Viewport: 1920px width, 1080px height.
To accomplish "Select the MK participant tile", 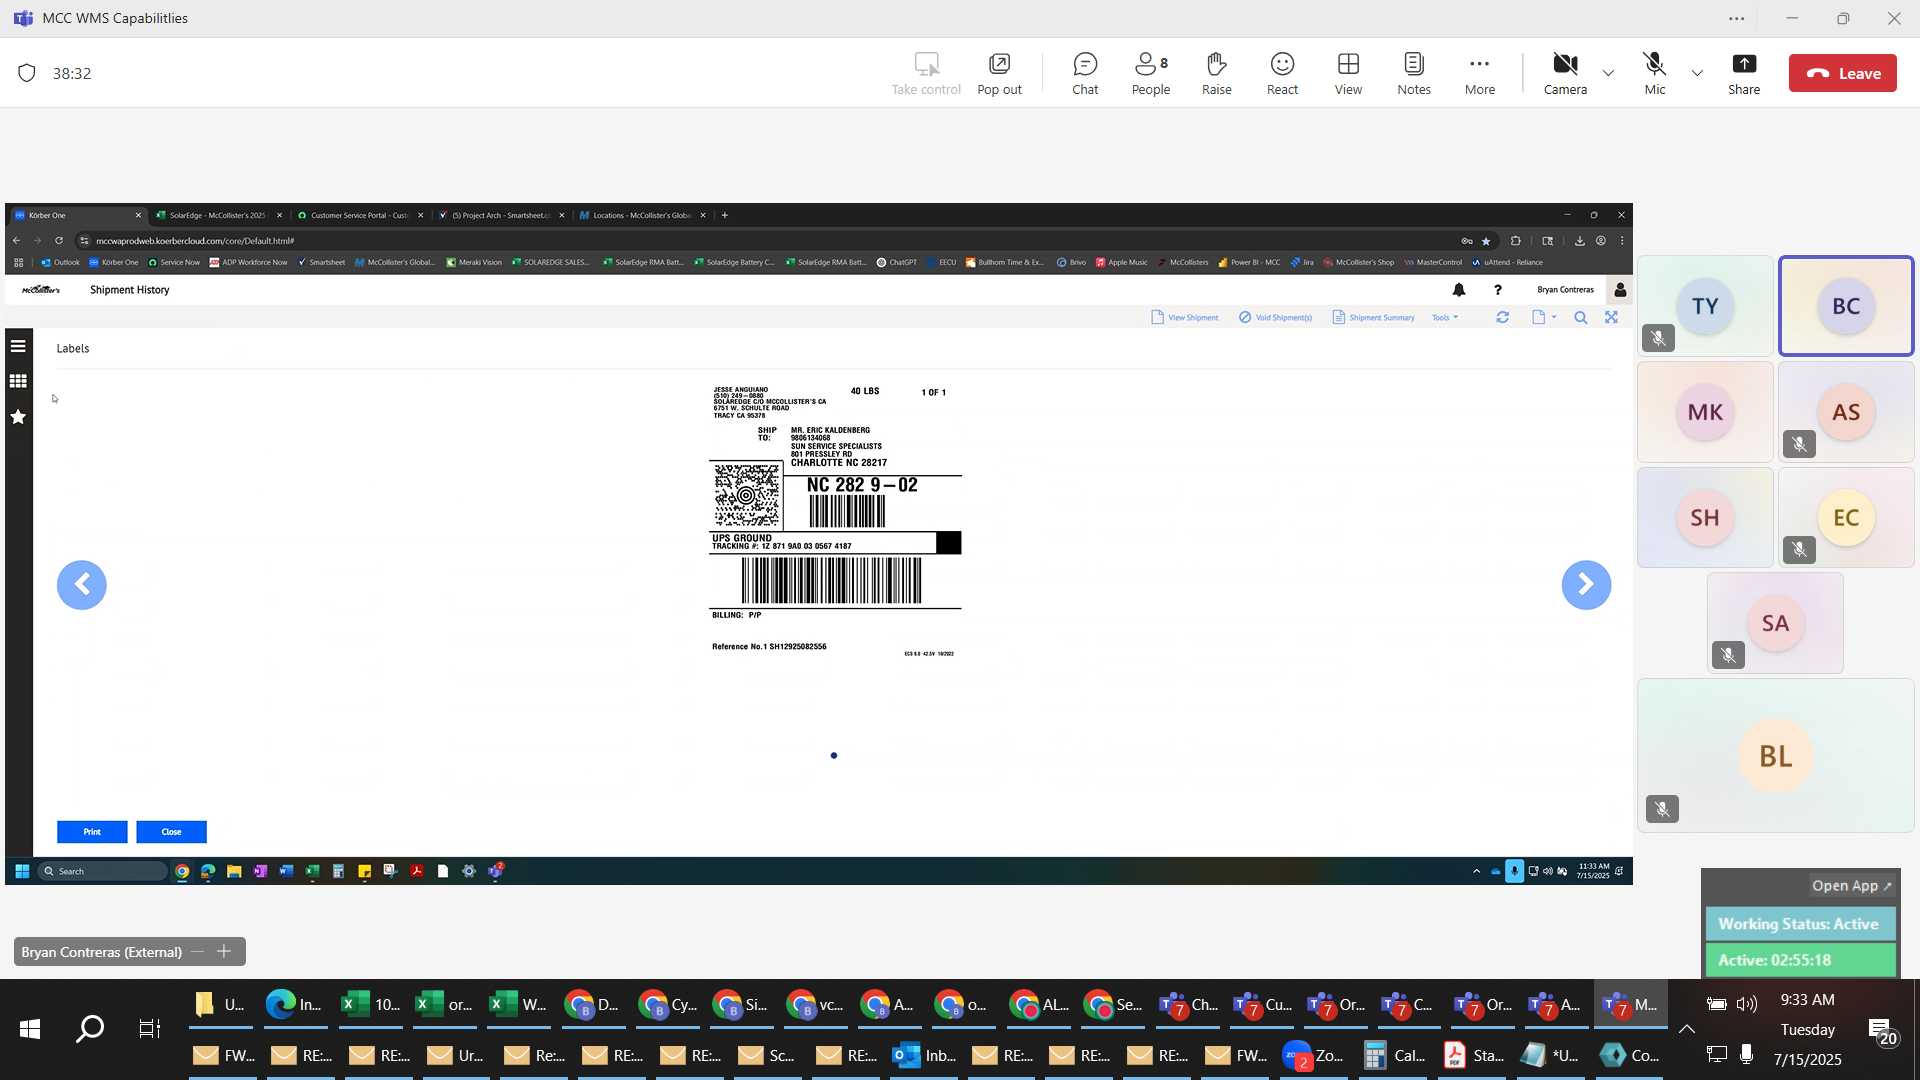I will [1705, 412].
